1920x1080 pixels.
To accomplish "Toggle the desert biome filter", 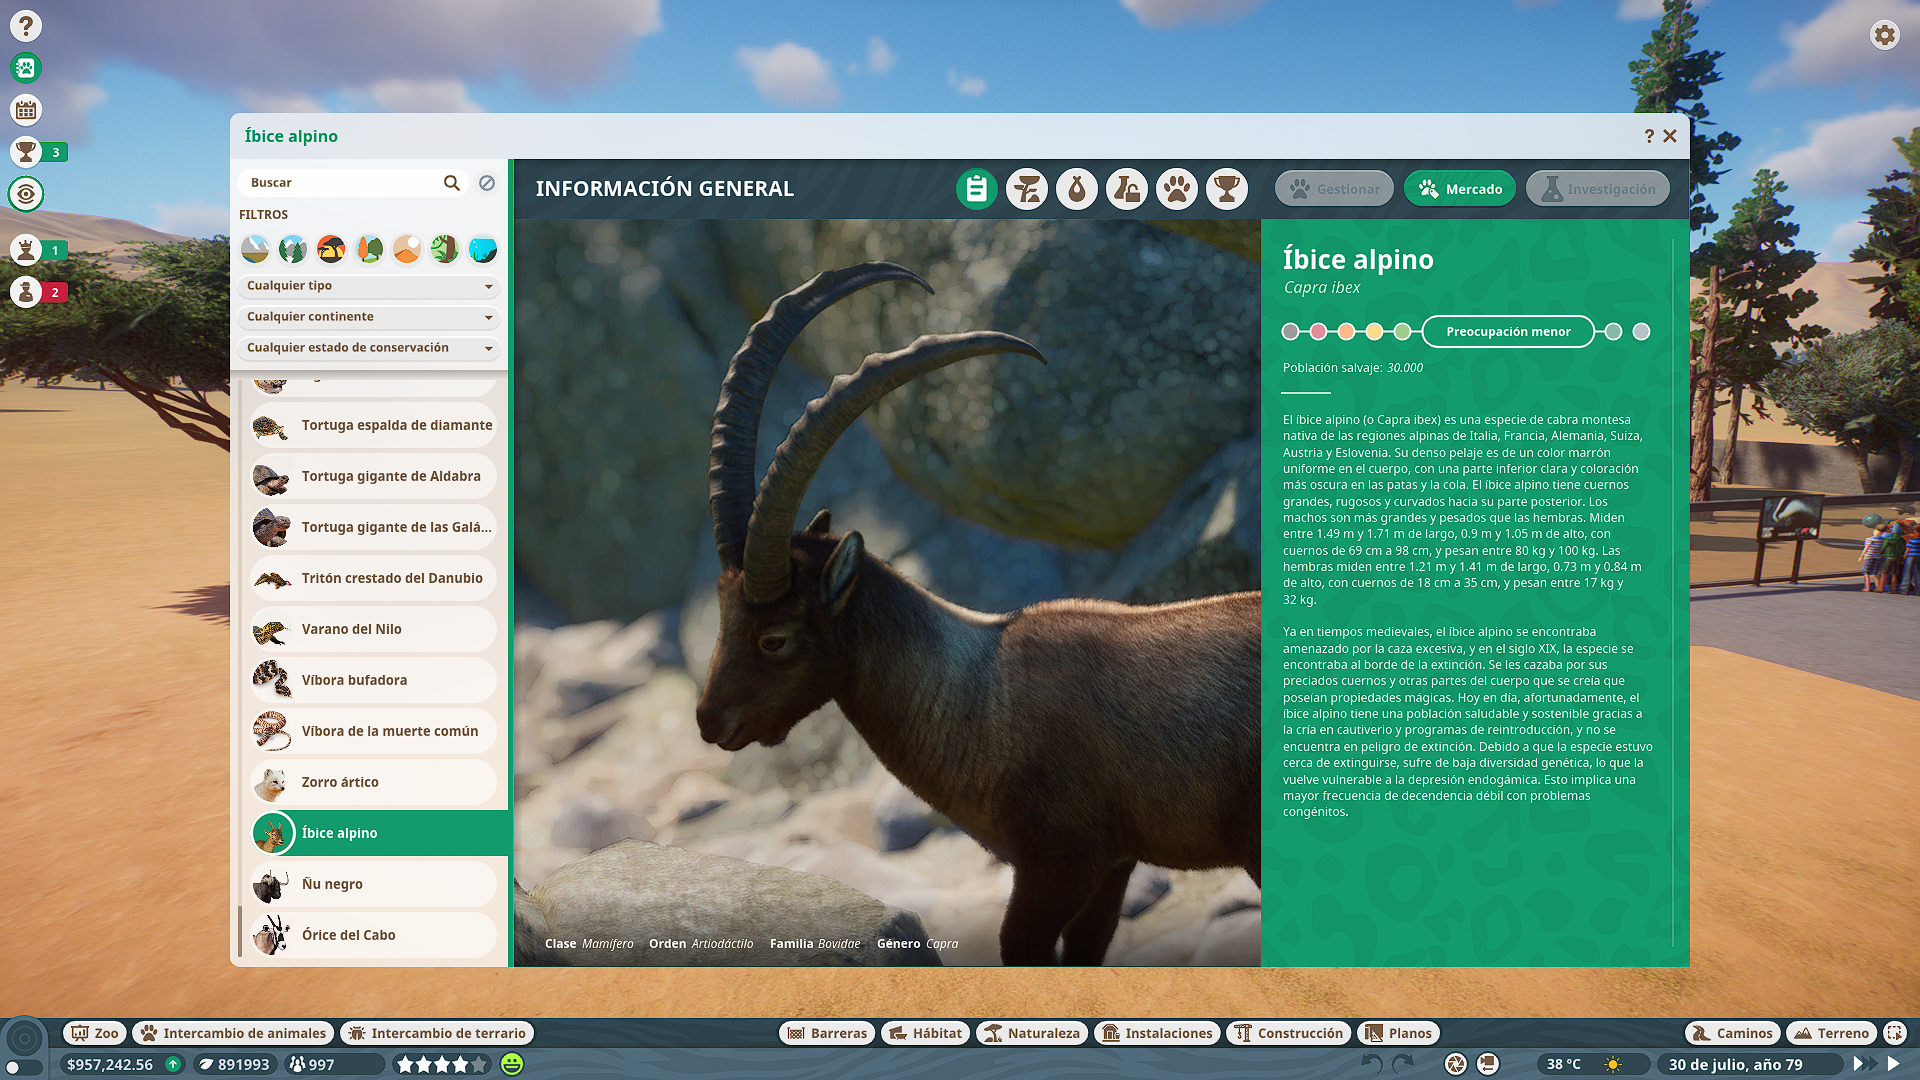I will pyautogui.click(x=407, y=249).
